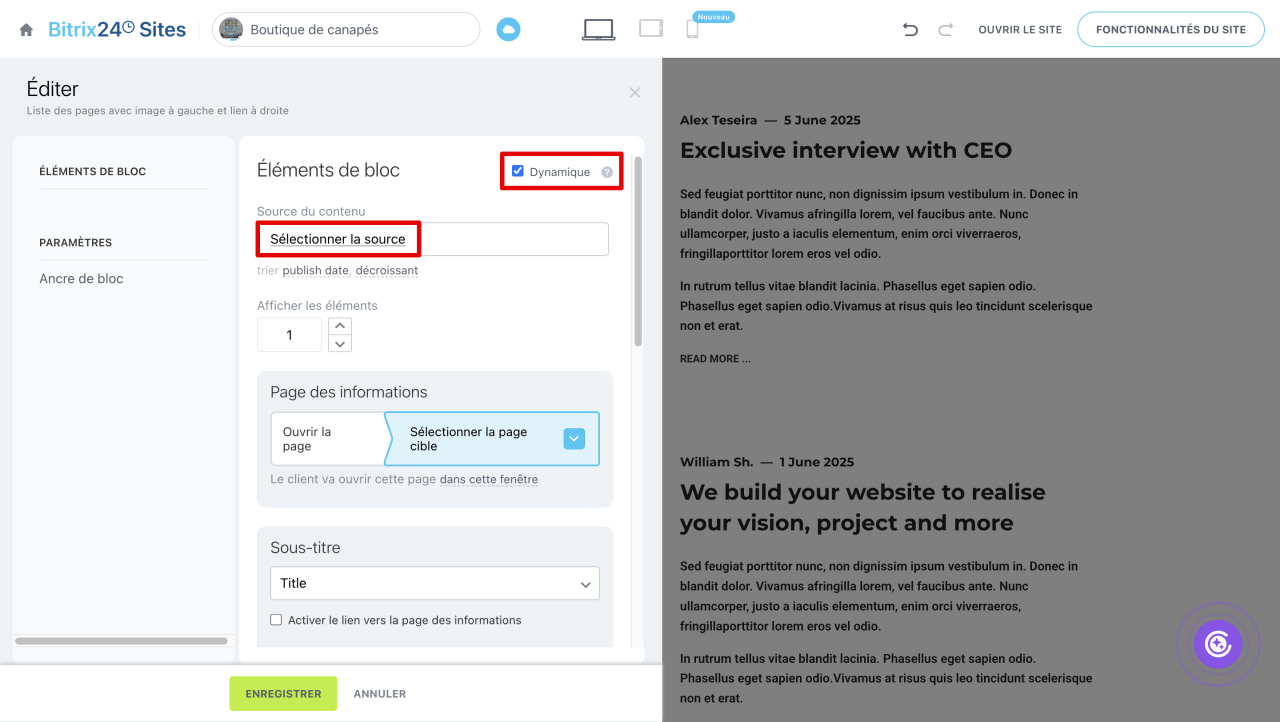Switch to desktop laptop preview
Viewport: 1280px width, 722px height.
(598, 29)
